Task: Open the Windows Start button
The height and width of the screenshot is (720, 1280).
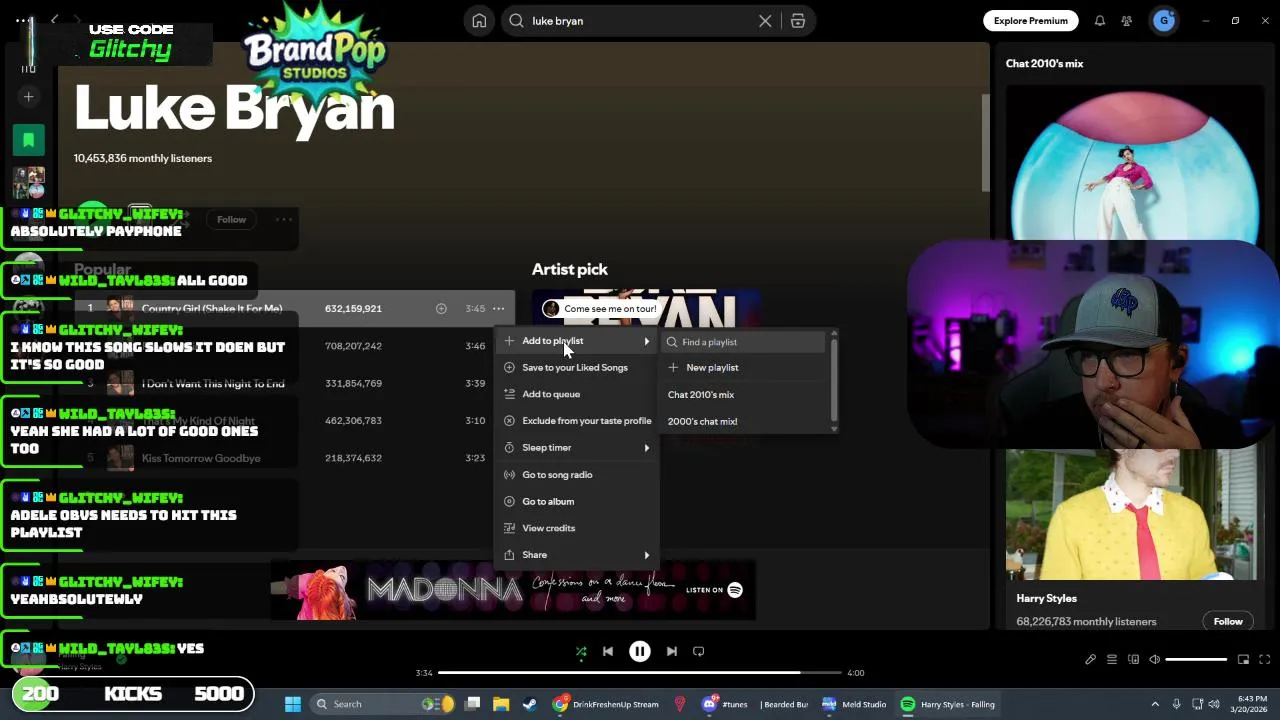Action: [293, 704]
